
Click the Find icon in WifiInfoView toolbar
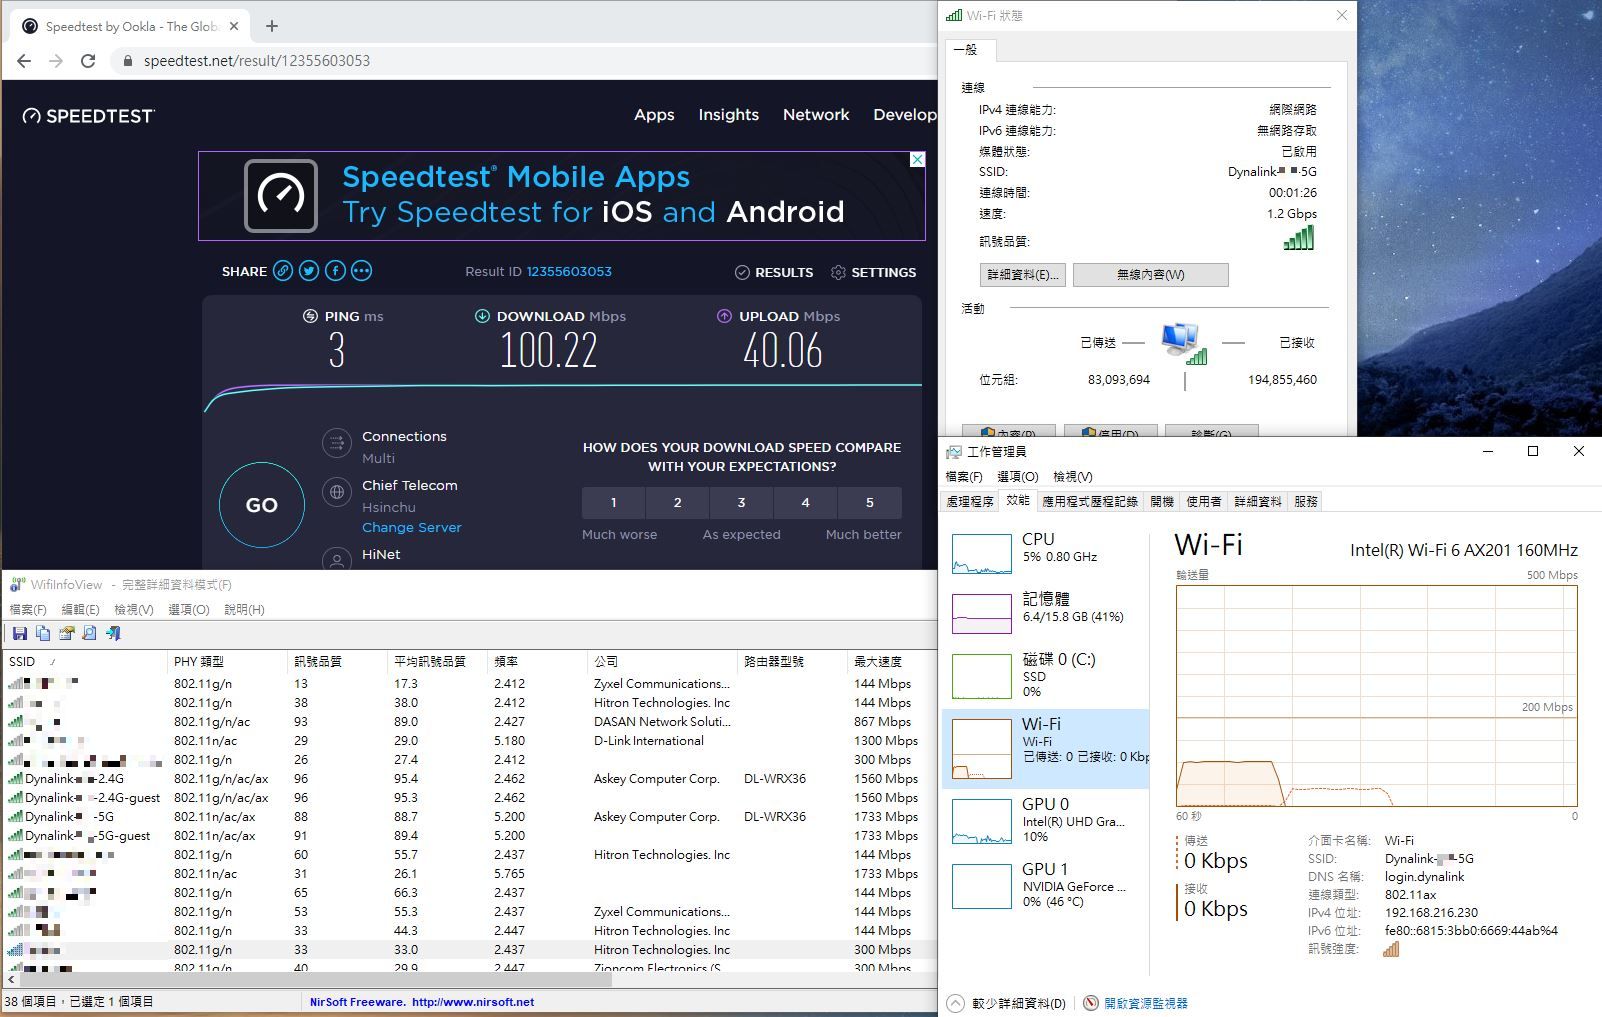click(x=90, y=633)
